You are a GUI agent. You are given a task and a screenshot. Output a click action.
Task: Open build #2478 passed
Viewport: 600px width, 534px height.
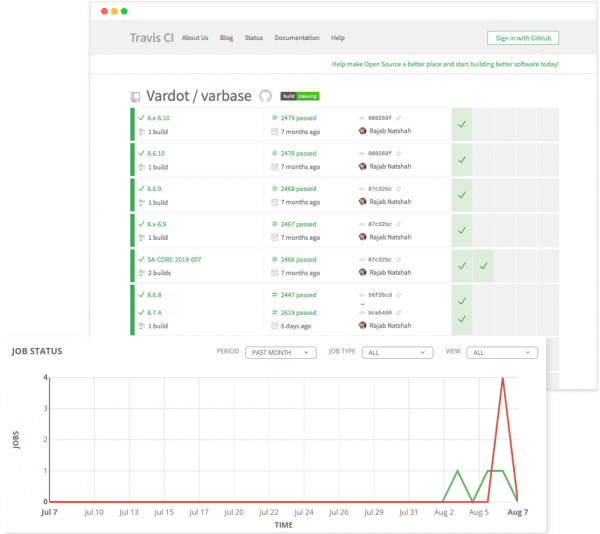(x=298, y=153)
